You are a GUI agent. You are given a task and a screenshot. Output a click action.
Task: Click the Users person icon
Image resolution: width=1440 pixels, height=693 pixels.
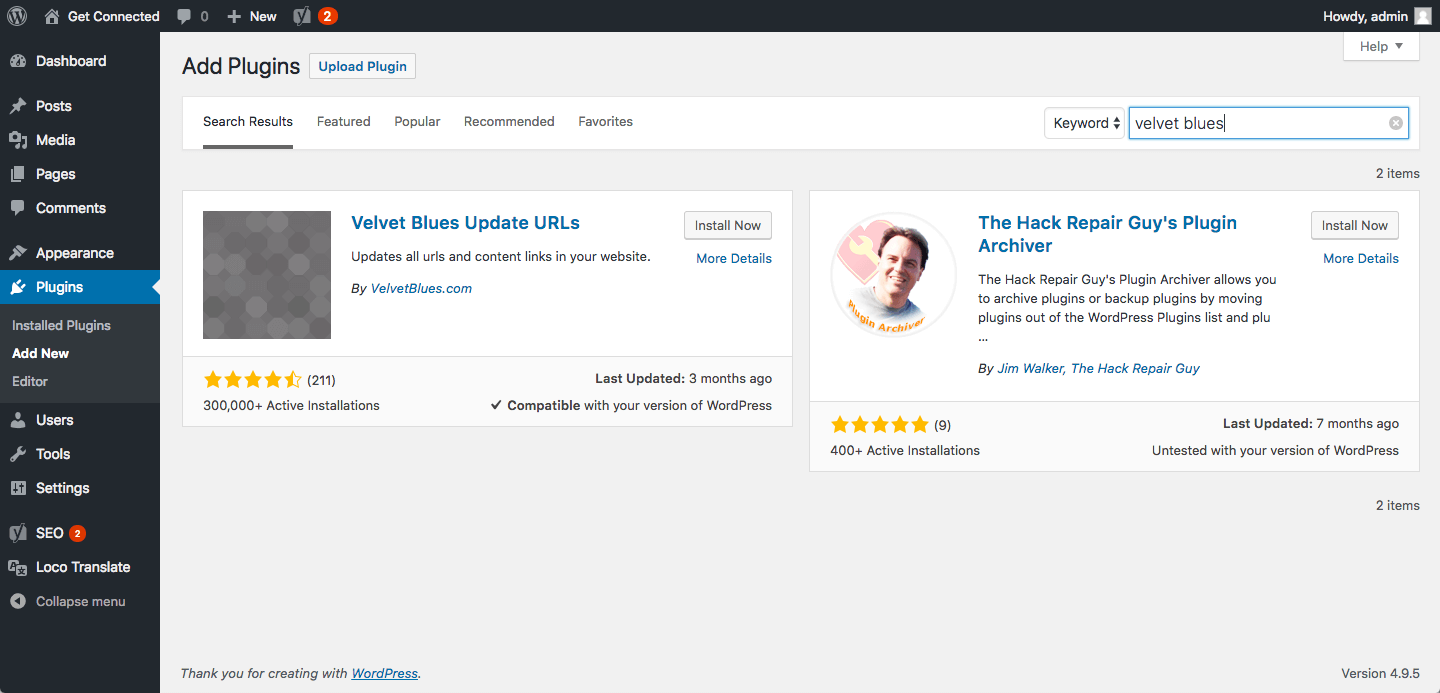[x=18, y=420]
